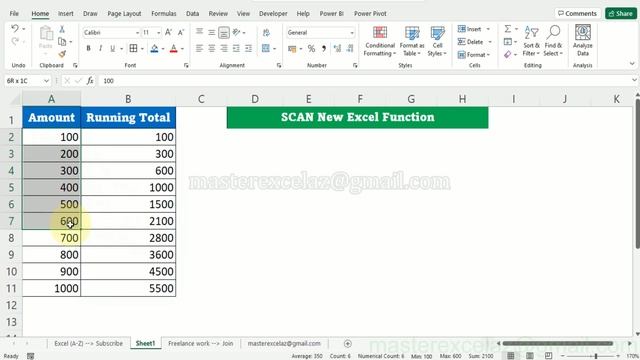This screenshot has height=360, width=640.
Task: Apply the red Font Color A
Action: coord(173,49)
